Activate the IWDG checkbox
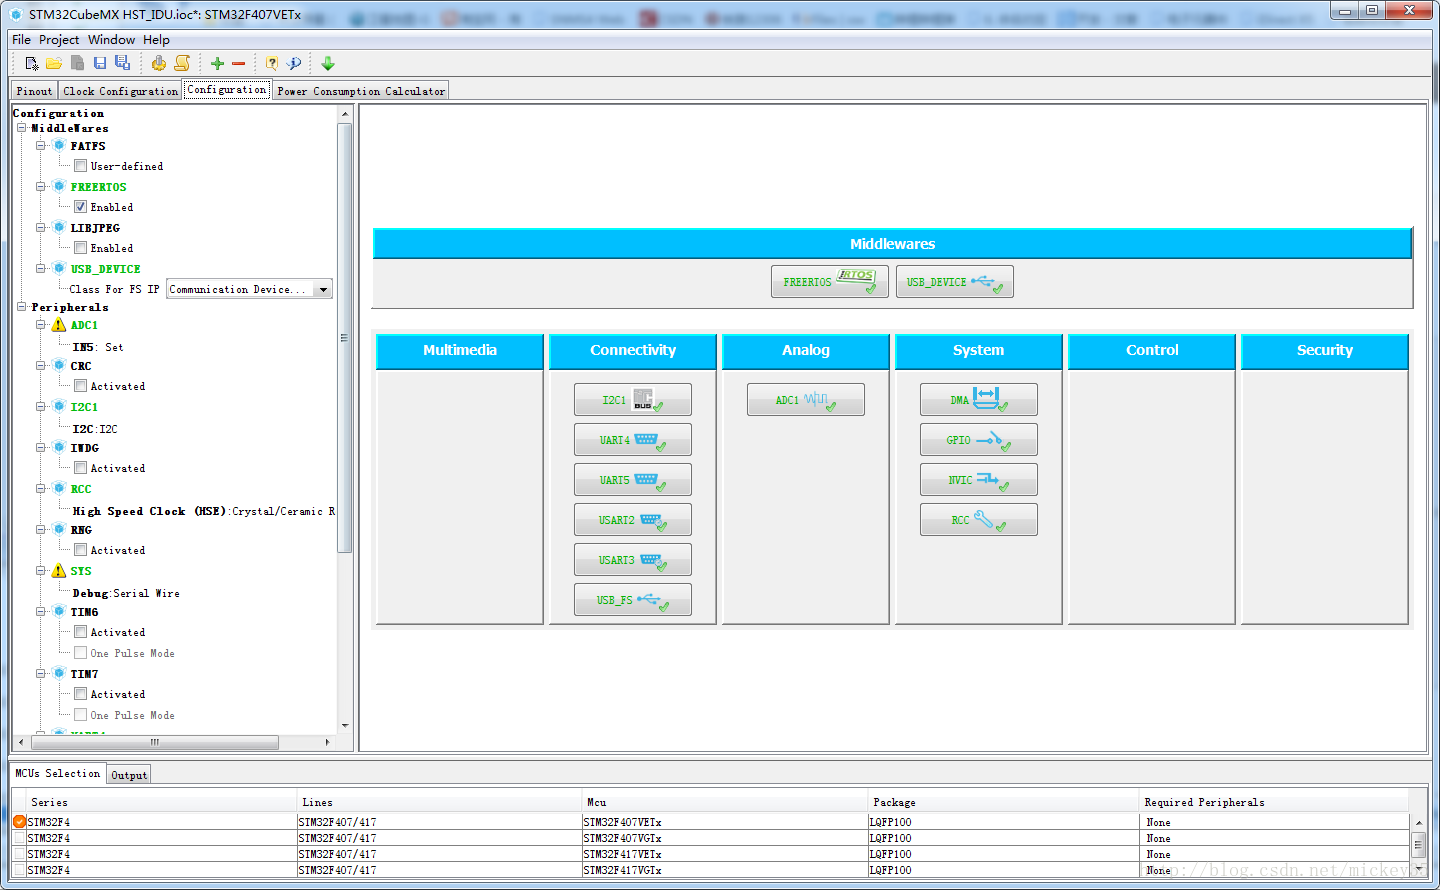 click(80, 468)
